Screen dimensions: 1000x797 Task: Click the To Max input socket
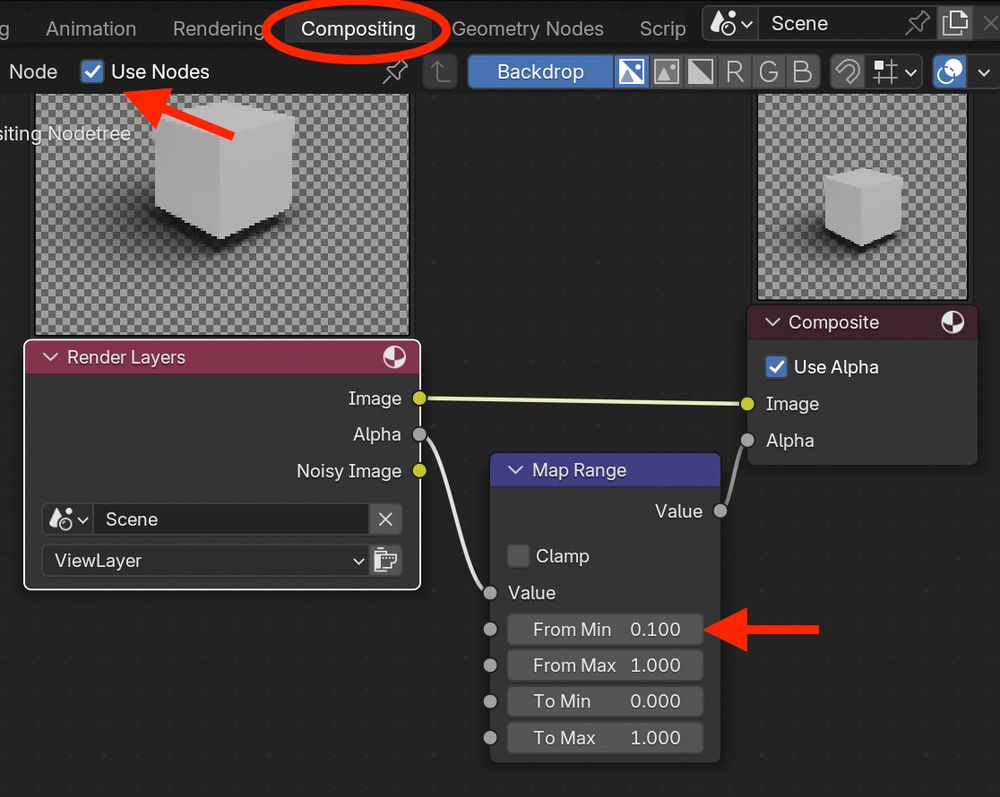pyautogui.click(x=490, y=738)
